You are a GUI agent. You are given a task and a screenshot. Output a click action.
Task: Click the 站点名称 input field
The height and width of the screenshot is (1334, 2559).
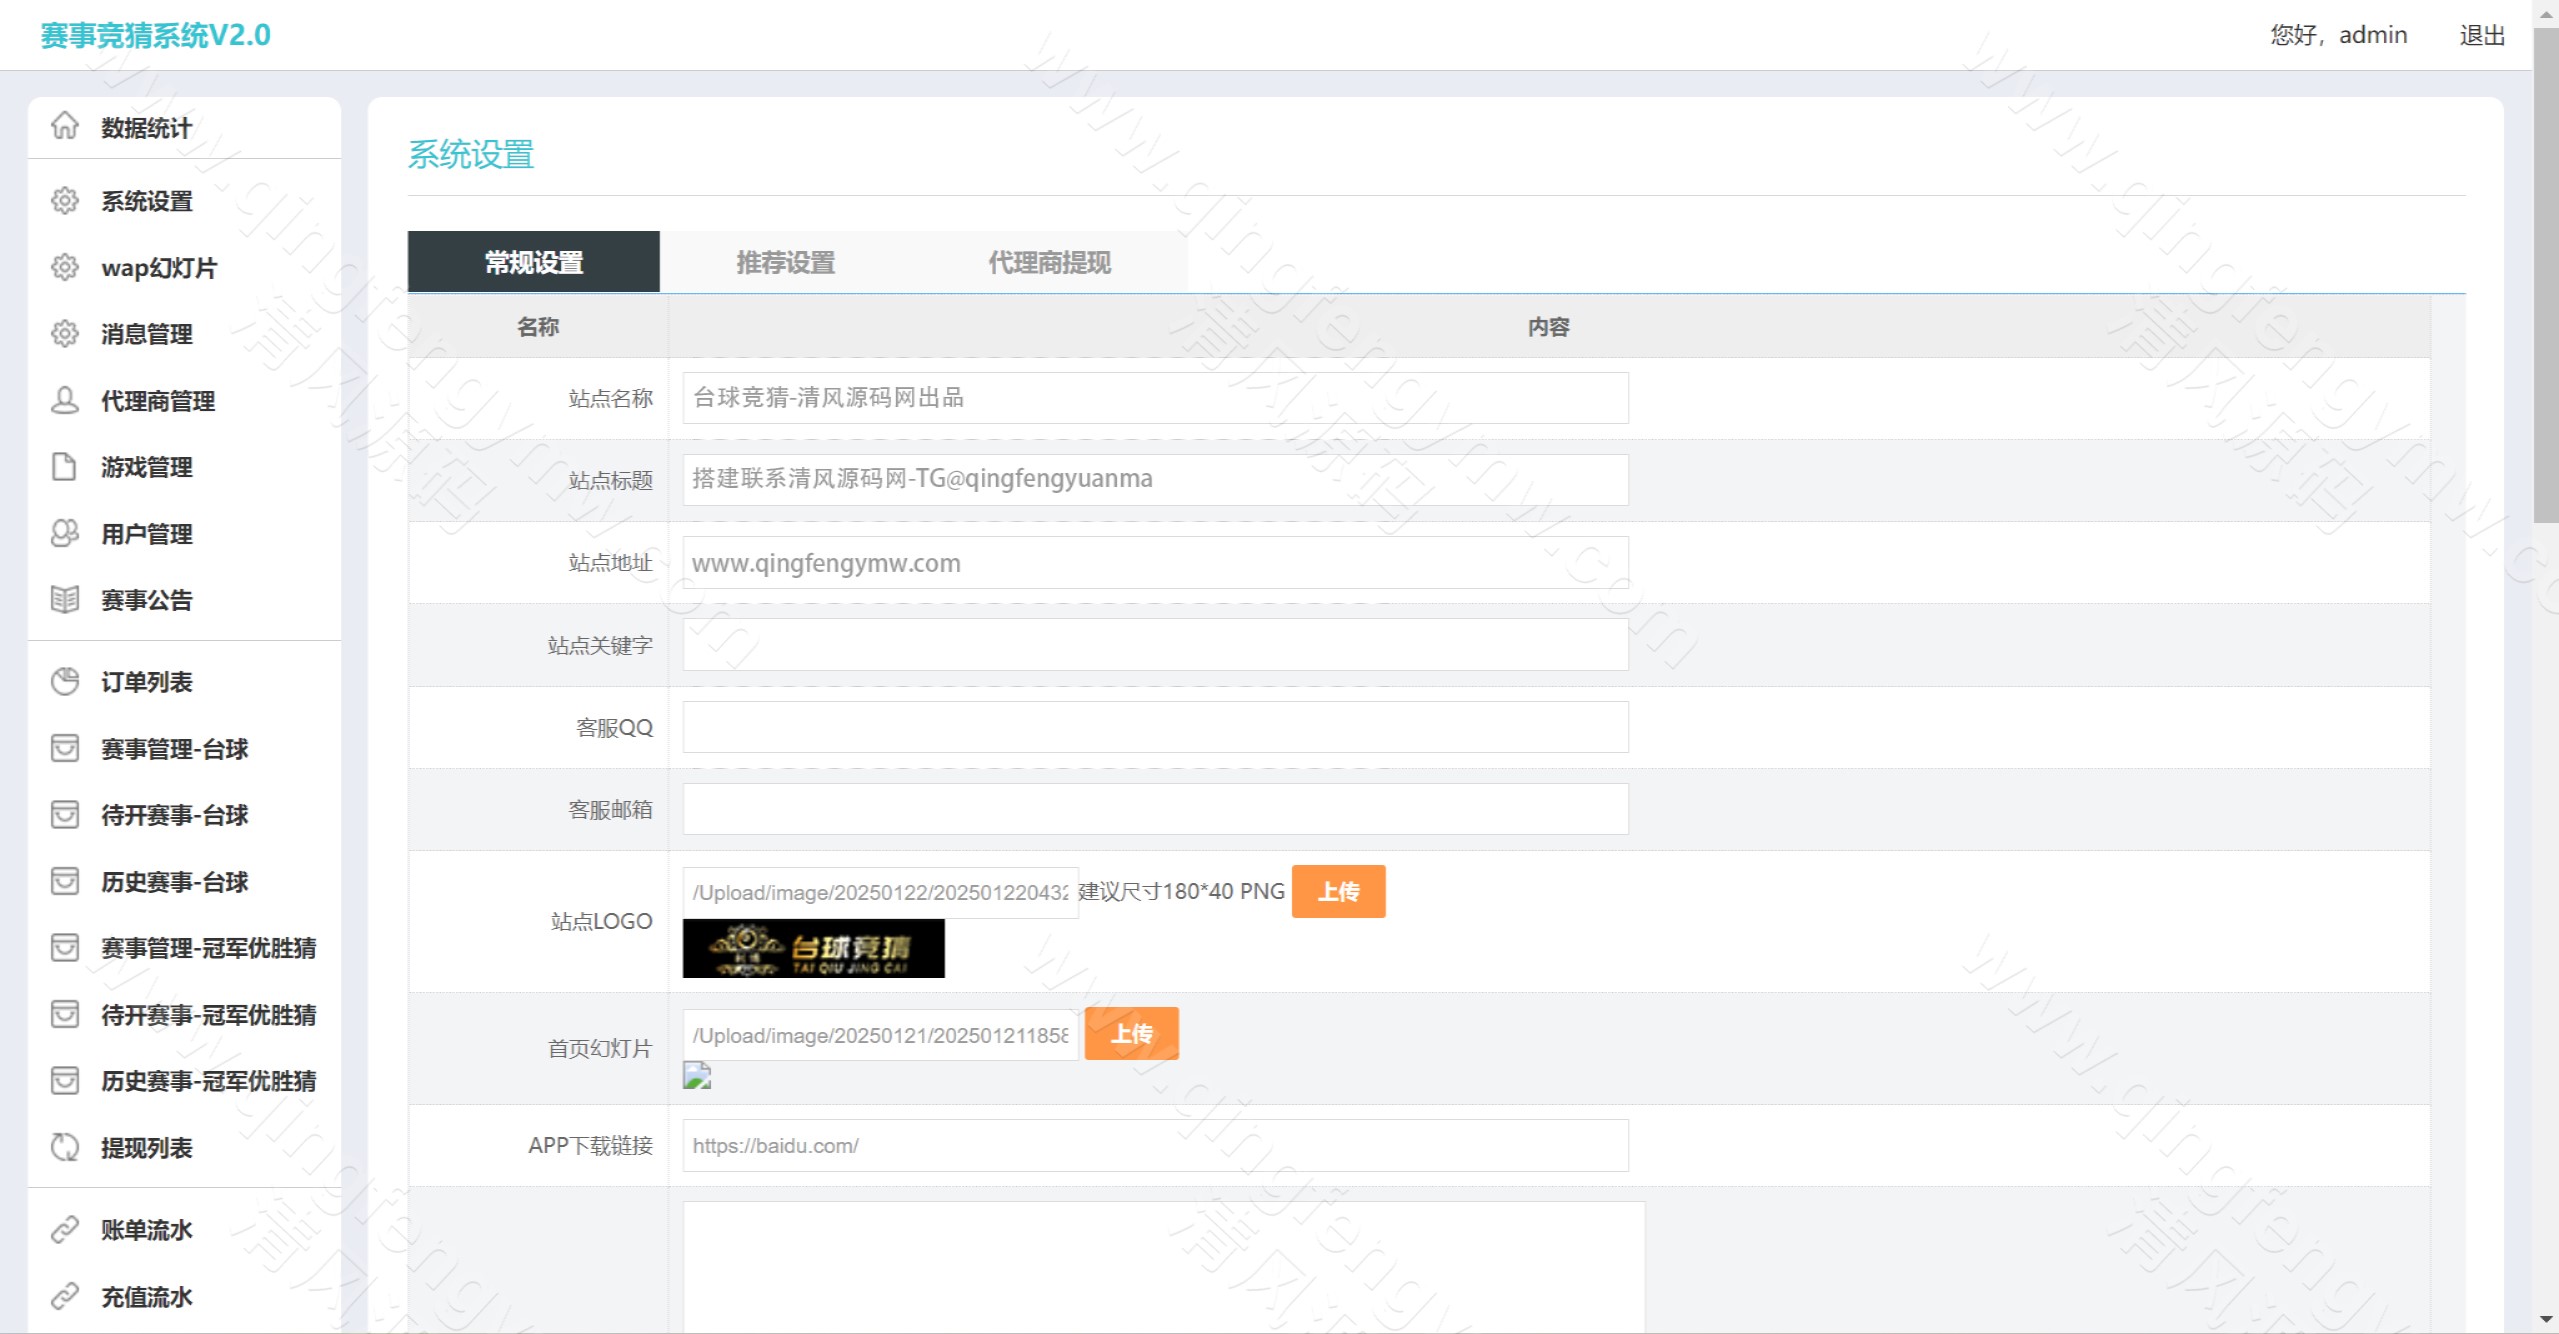(x=1155, y=398)
